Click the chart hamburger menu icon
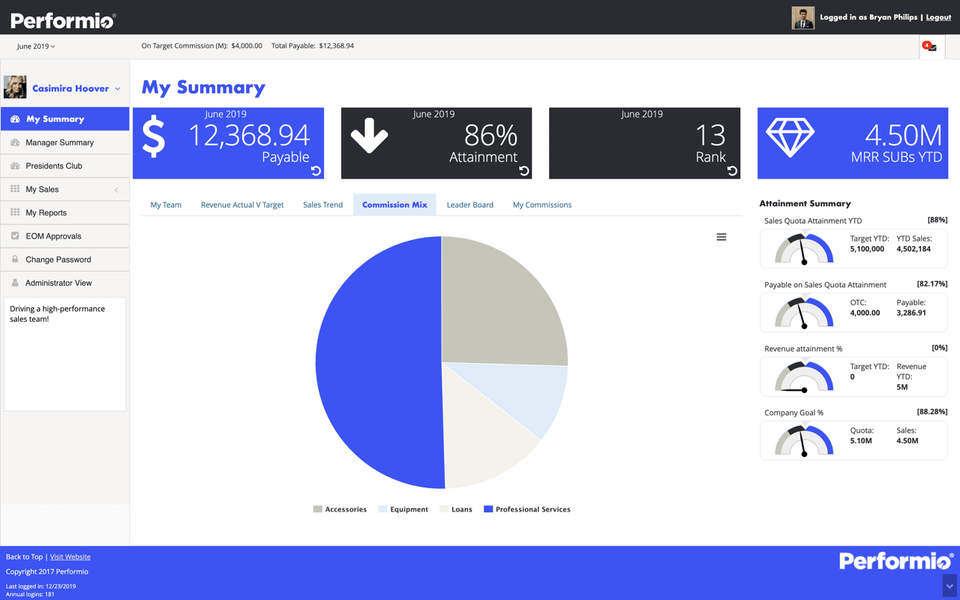960x600 pixels. (x=721, y=237)
